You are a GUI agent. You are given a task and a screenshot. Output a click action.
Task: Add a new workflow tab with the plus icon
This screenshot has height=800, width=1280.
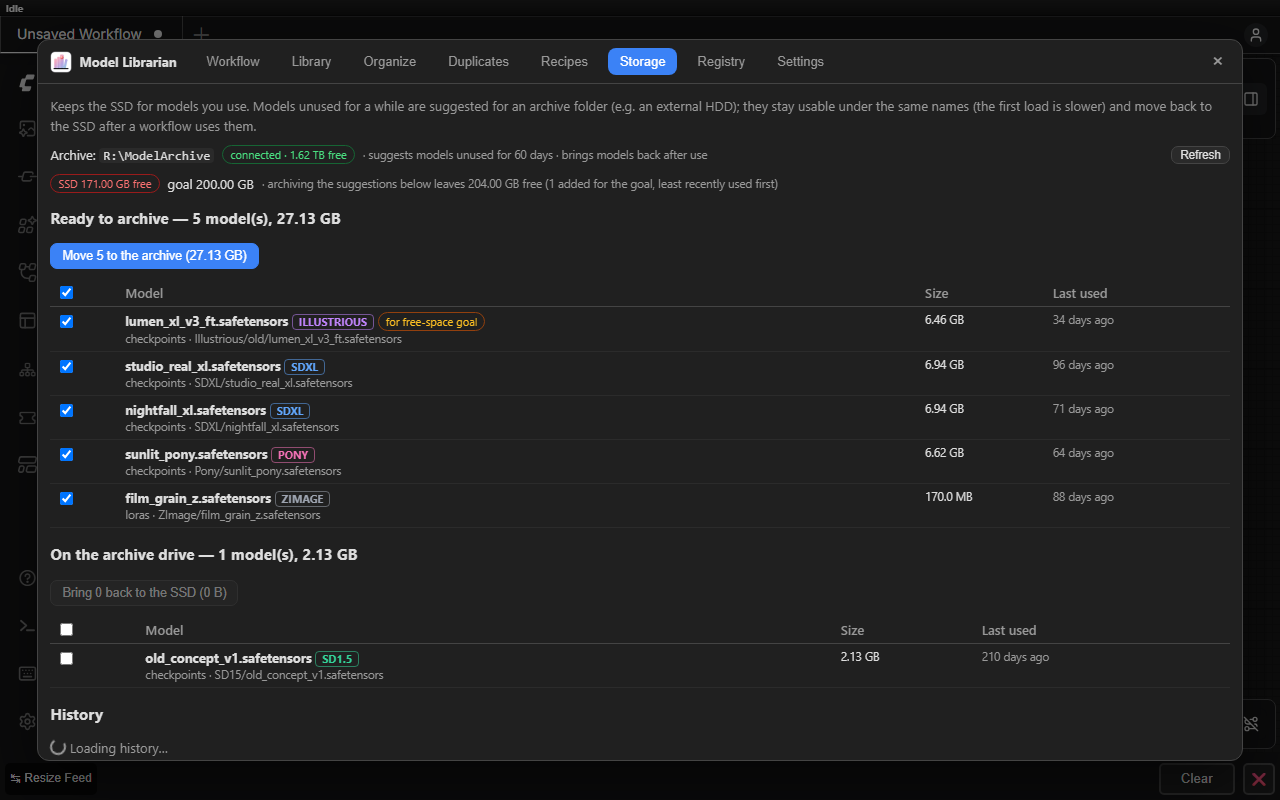(x=201, y=34)
